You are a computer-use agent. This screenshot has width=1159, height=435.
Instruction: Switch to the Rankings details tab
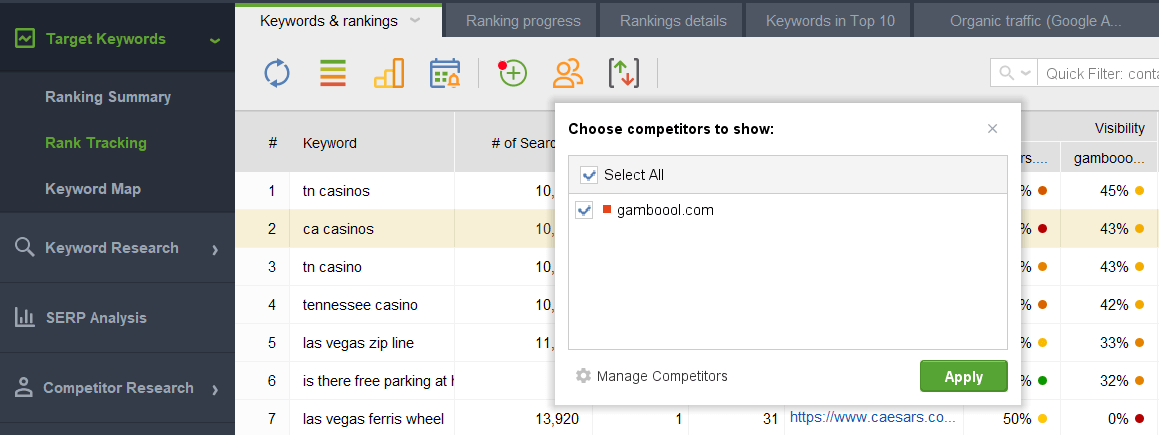point(673,21)
